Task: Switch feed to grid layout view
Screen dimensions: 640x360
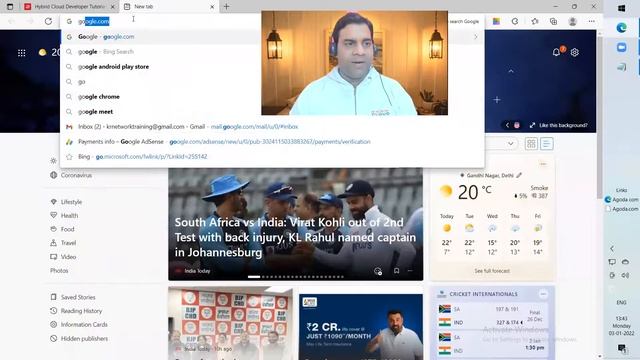Action: [x=531, y=144]
